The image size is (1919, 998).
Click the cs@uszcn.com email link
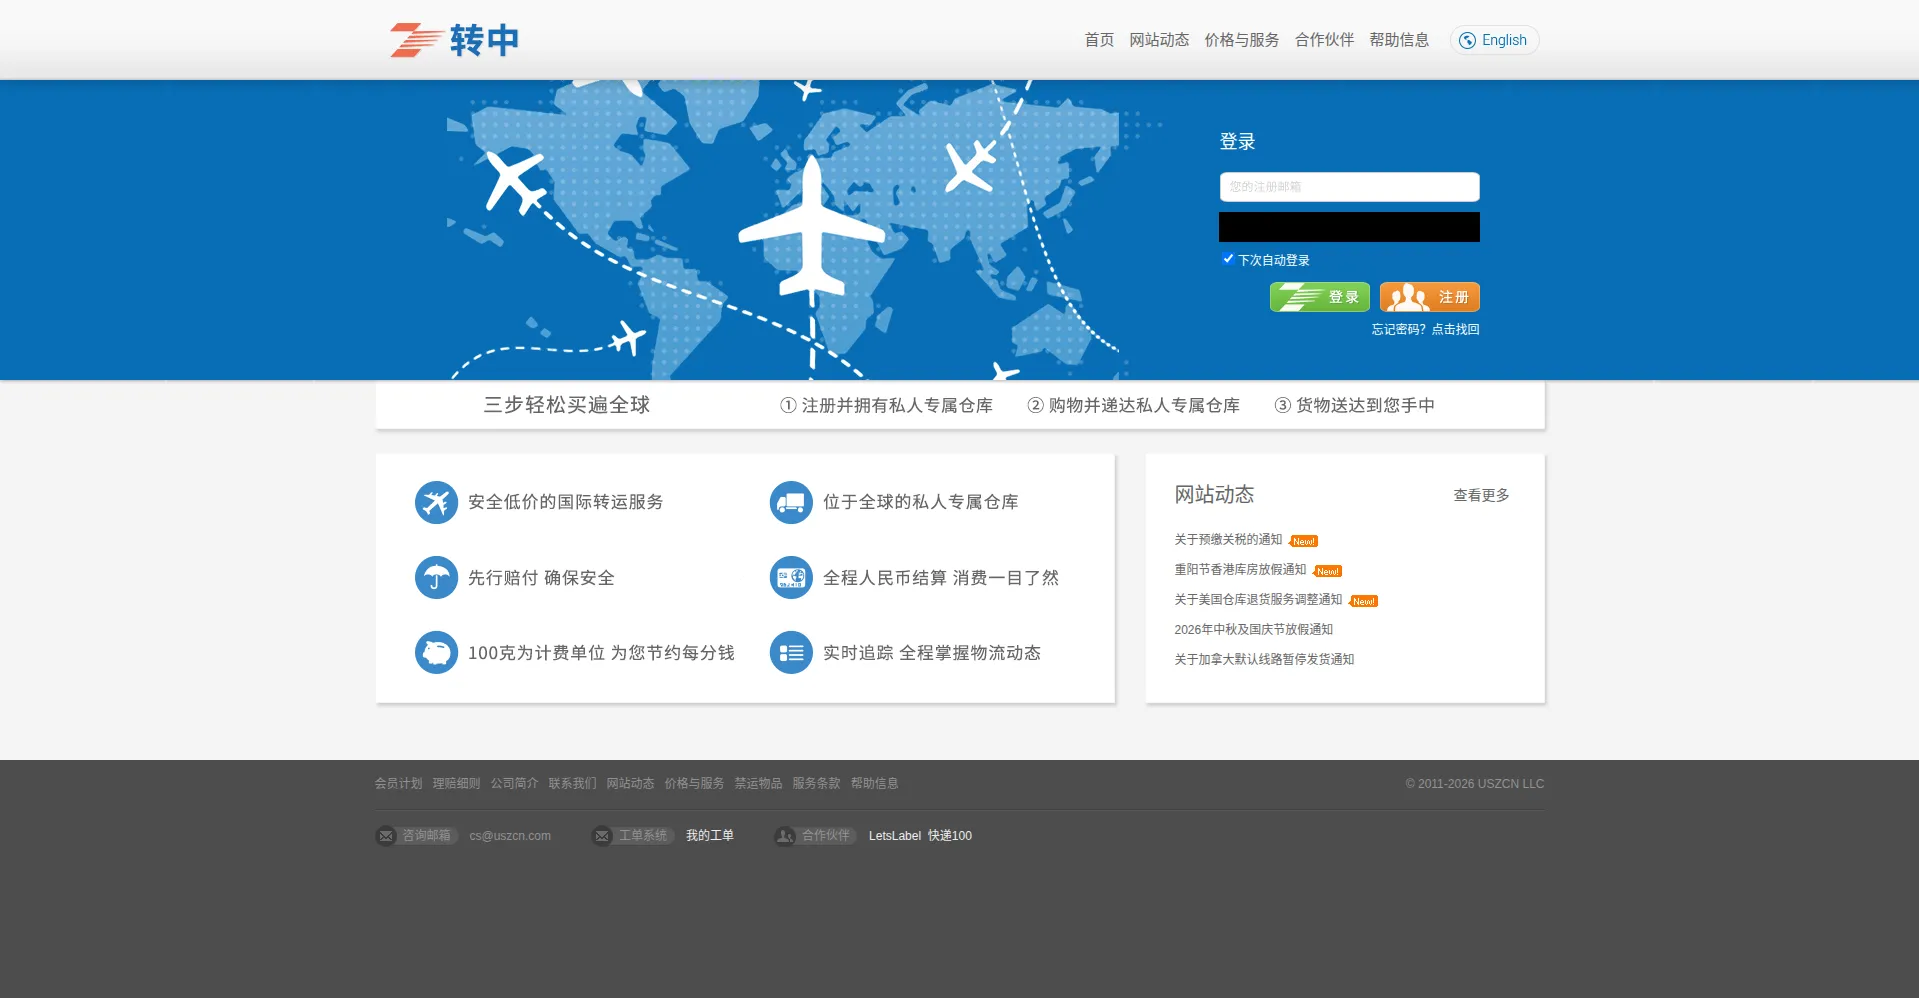click(x=510, y=836)
